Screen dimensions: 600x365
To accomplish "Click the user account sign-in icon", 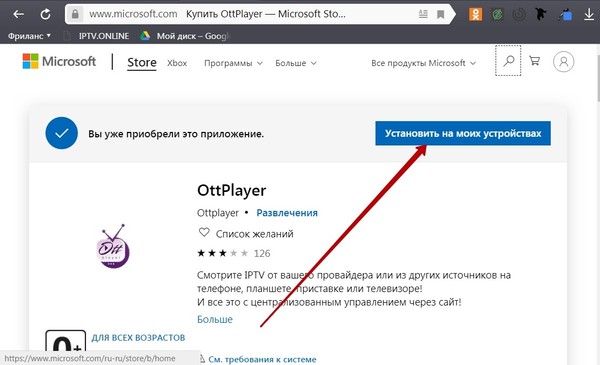I will coord(563,62).
